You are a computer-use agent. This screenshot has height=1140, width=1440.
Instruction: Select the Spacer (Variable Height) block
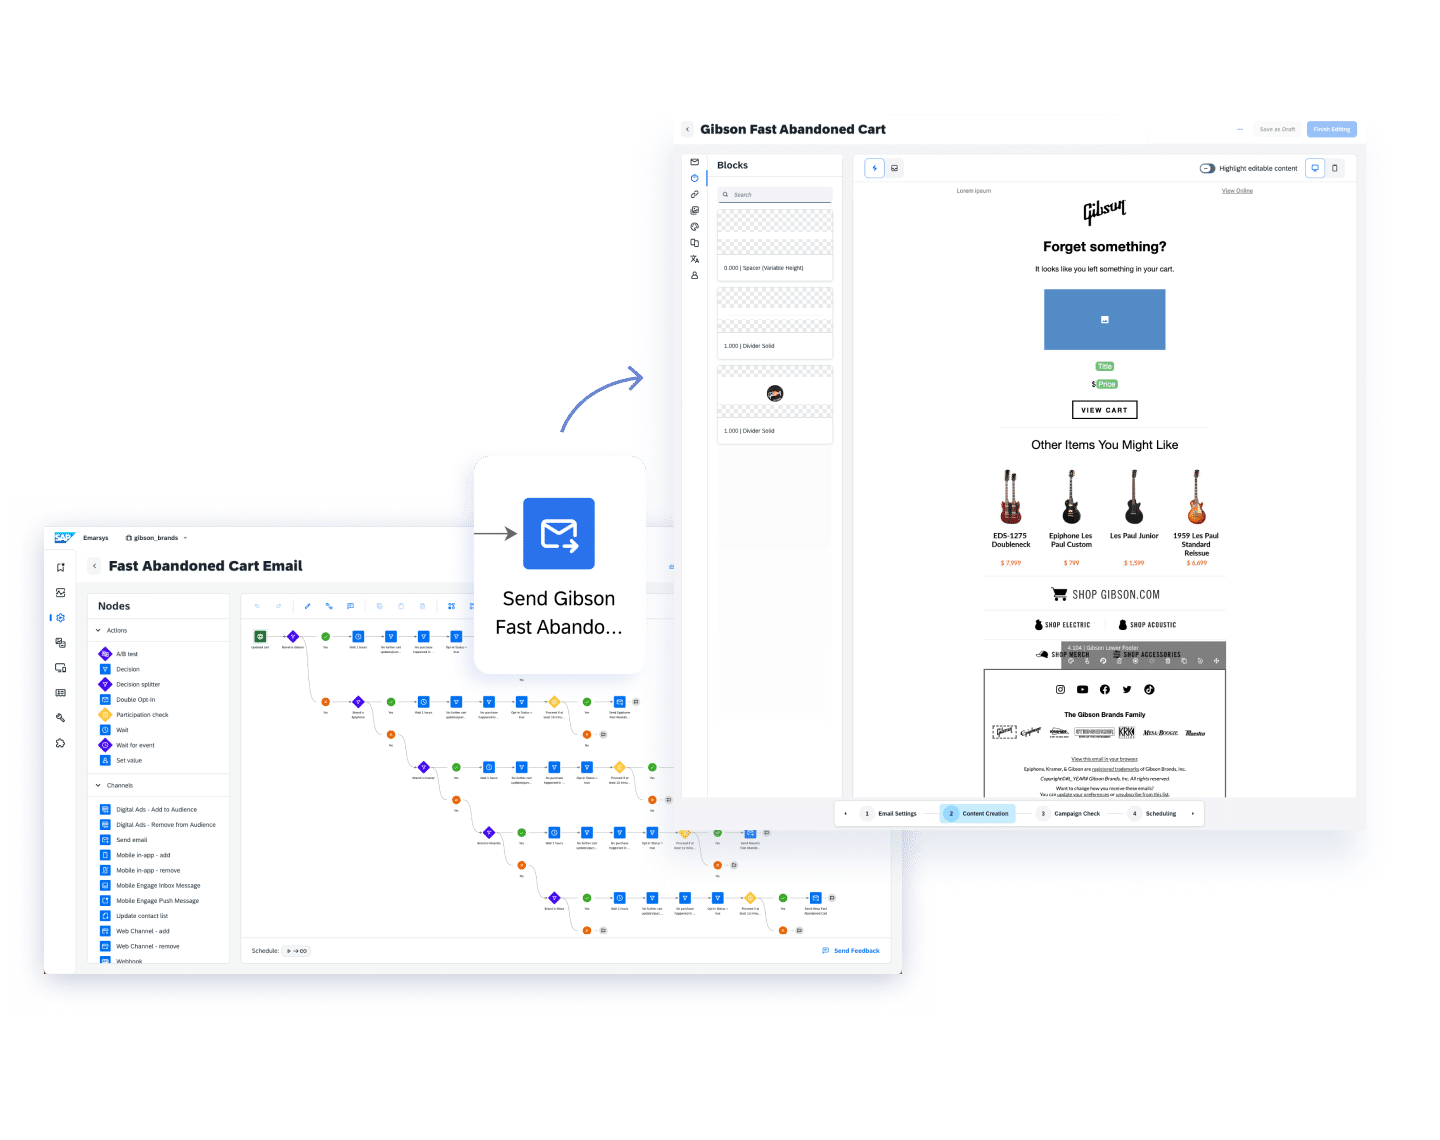point(775,245)
